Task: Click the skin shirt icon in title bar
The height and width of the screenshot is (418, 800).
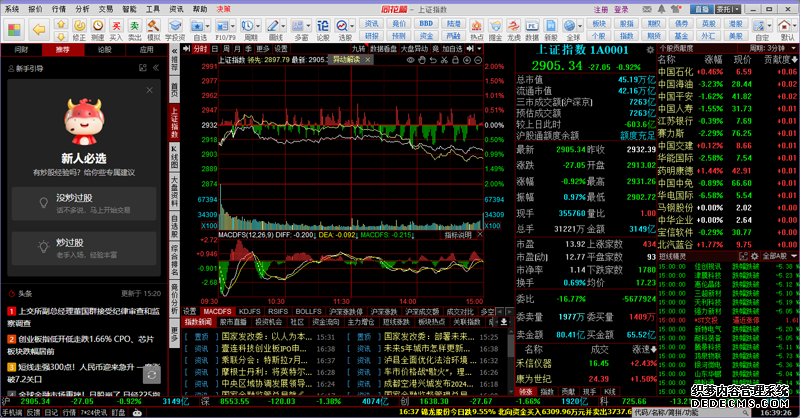Action: click(677, 9)
